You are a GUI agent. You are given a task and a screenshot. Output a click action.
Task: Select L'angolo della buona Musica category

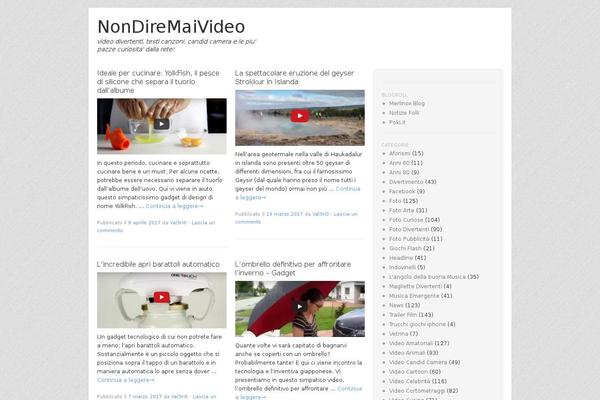(x=427, y=277)
